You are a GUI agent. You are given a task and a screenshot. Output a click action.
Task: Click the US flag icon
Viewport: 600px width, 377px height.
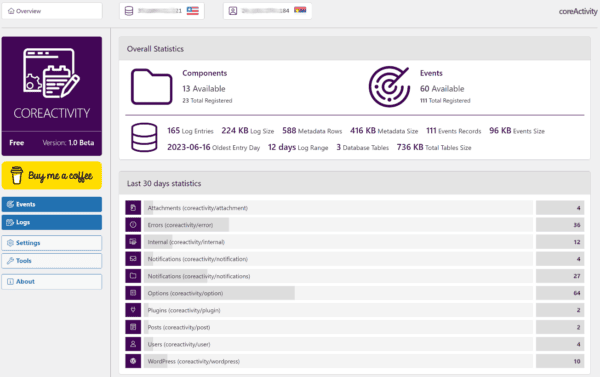192,11
